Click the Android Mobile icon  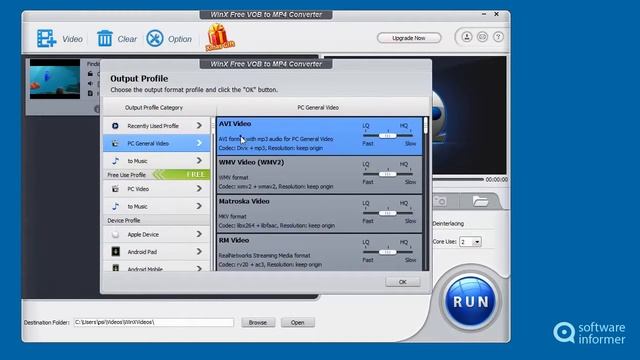[116, 268]
